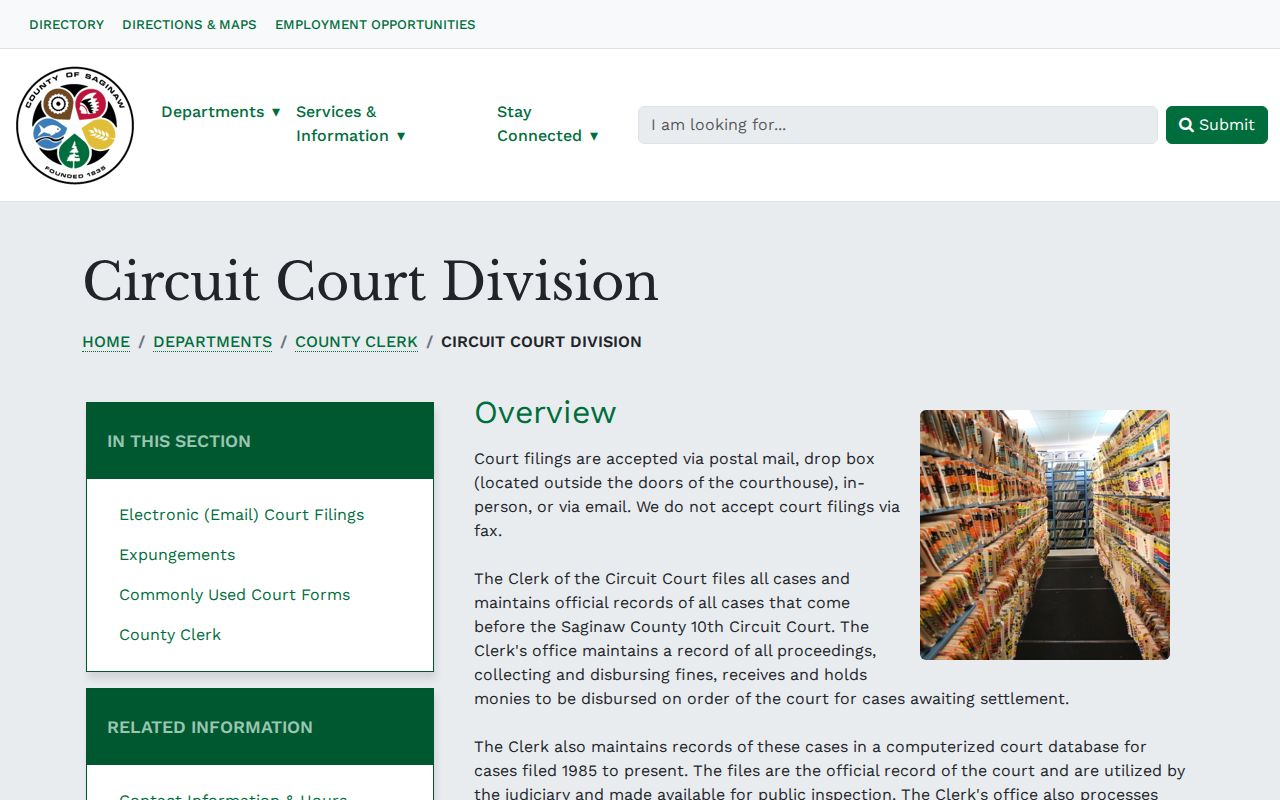Click the 'RELATED INFORMATION' header
Screen dimensions: 1280x800
point(260,727)
